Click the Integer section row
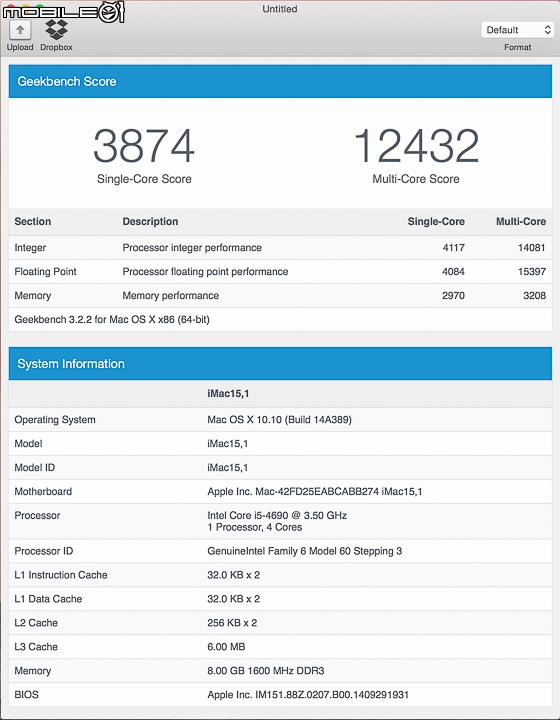The height and width of the screenshot is (720, 560). [x=280, y=248]
